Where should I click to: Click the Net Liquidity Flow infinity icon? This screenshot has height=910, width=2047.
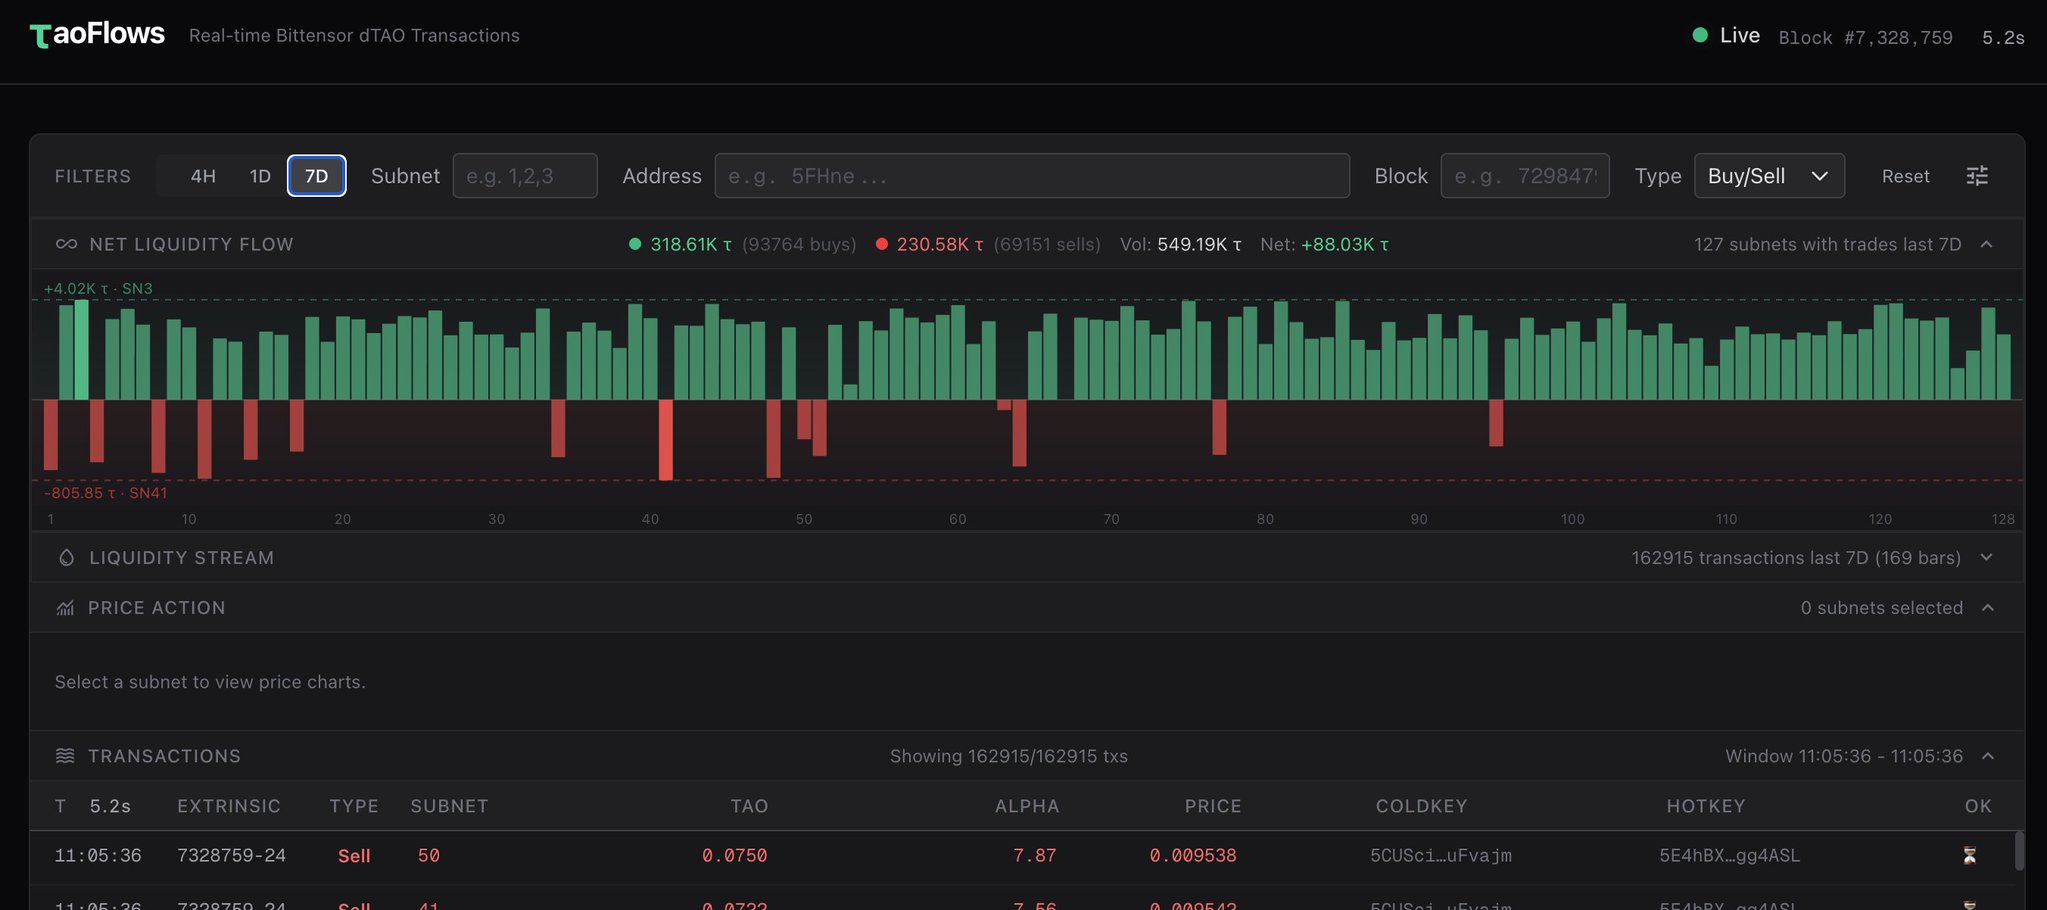[66, 244]
